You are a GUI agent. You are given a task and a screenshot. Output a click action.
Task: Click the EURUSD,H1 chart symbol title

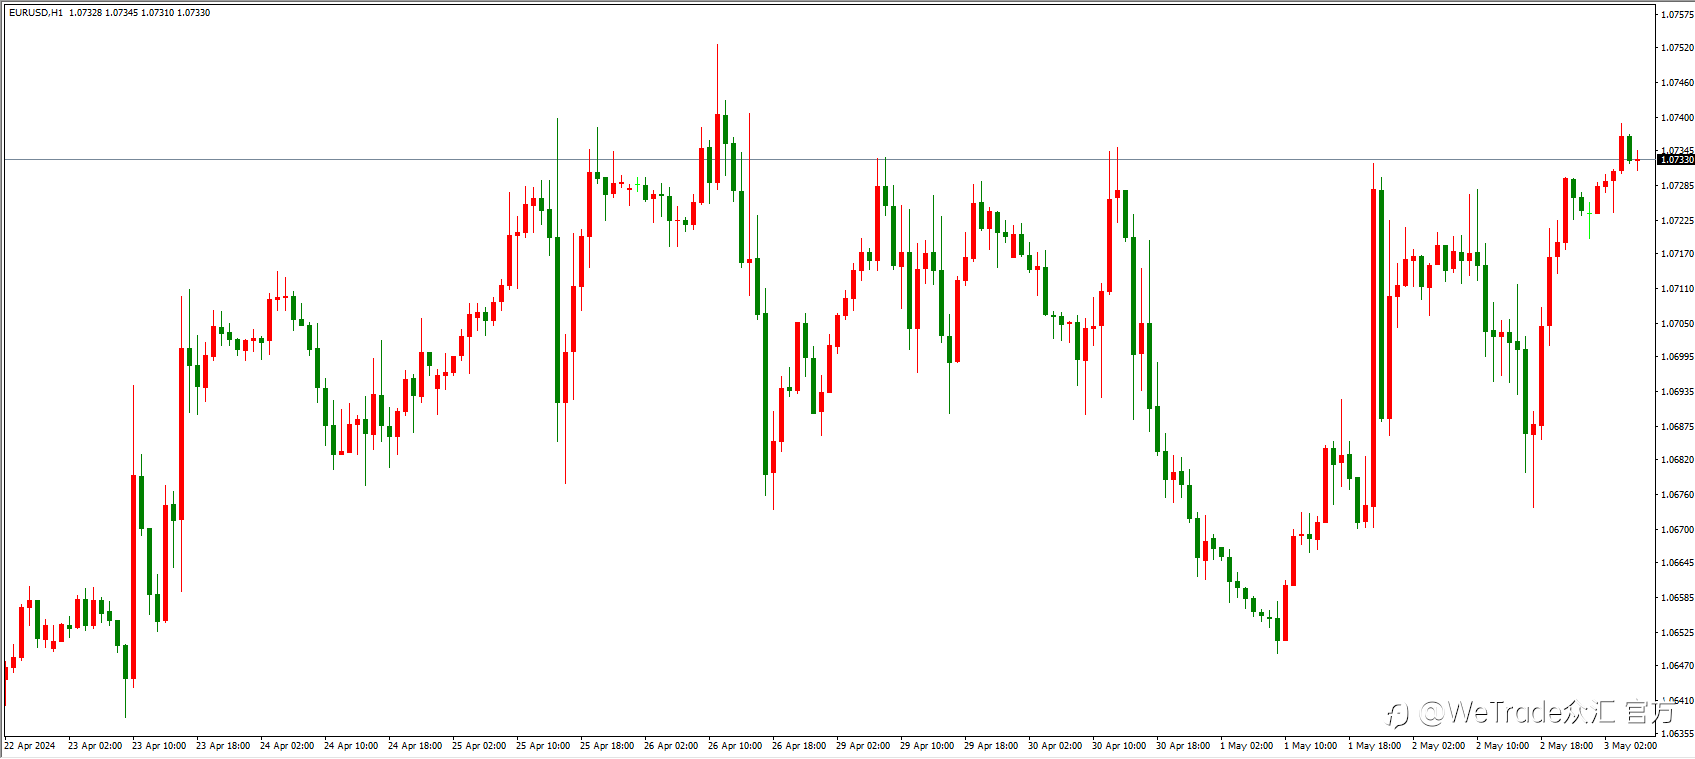click(x=36, y=13)
